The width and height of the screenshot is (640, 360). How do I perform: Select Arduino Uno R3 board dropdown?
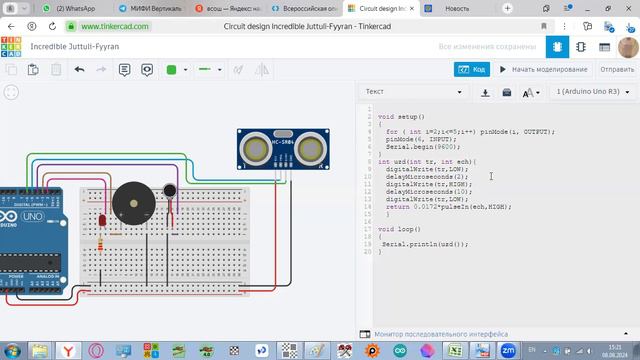(x=593, y=92)
